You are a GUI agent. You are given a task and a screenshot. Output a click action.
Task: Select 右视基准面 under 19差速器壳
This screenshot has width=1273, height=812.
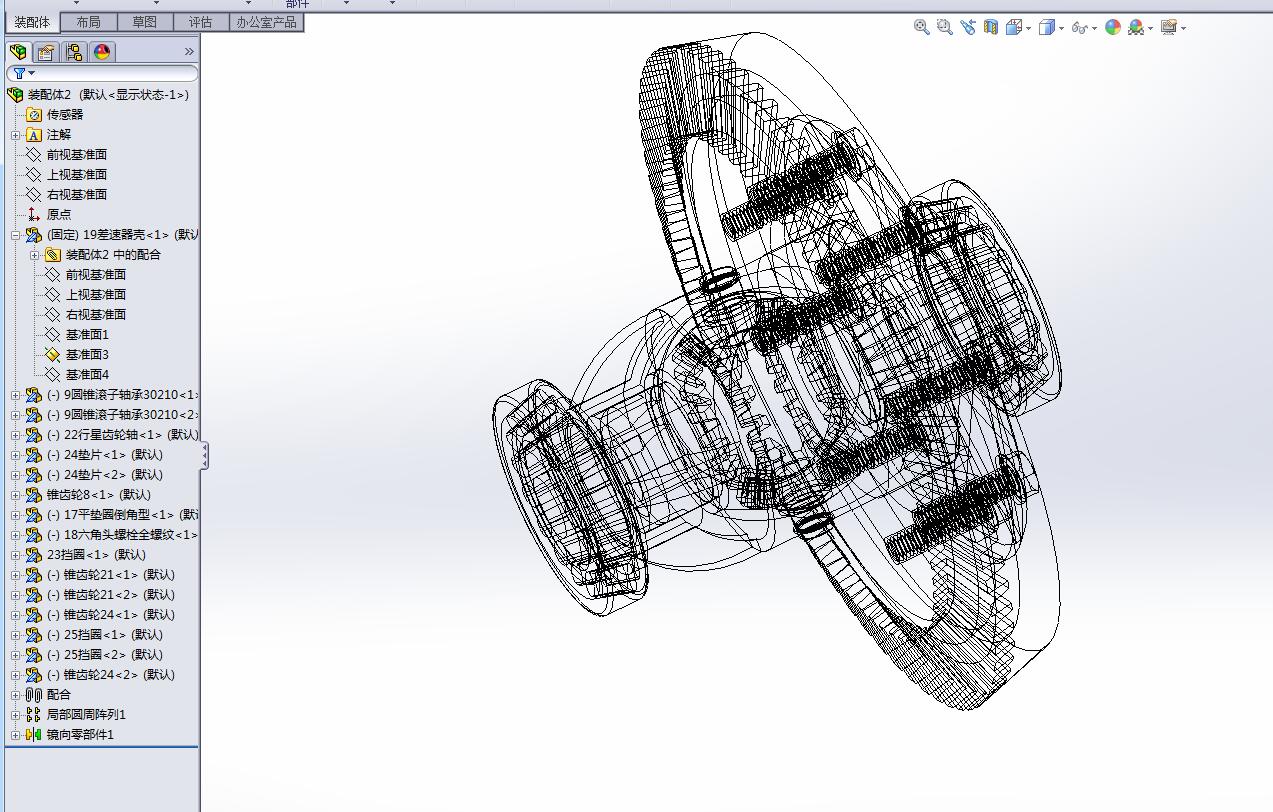click(x=95, y=314)
